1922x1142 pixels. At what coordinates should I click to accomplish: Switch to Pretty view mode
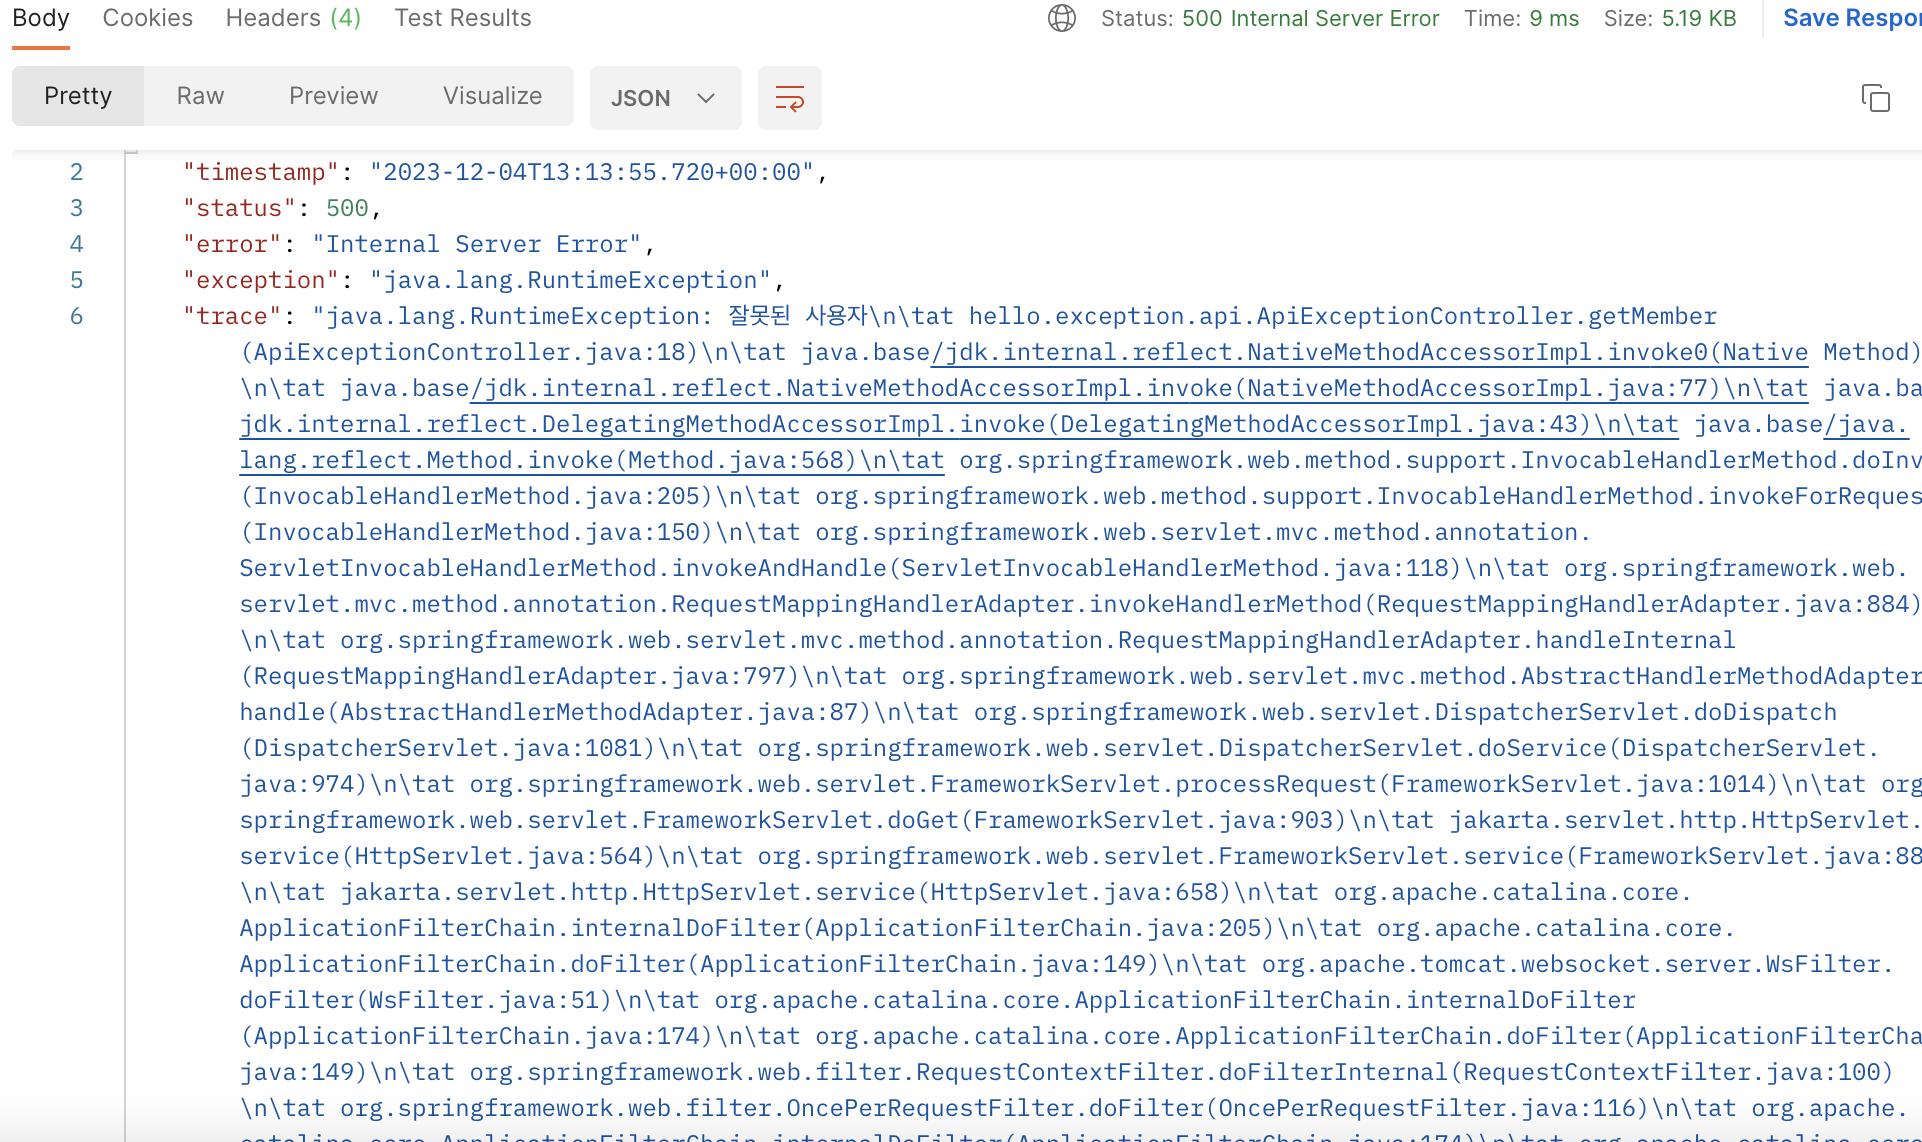click(78, 96)
